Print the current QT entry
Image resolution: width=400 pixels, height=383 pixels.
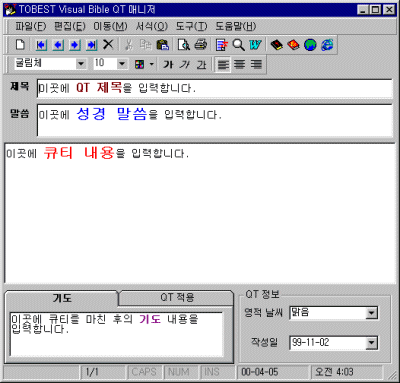[201, 45]
